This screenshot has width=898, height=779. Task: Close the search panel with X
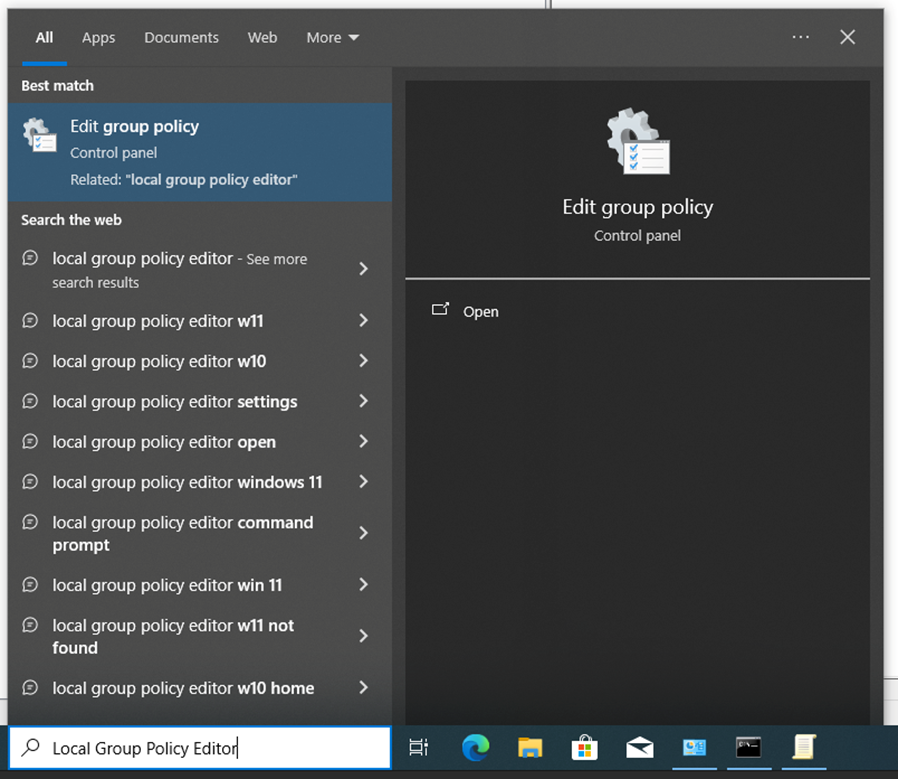[x=848, y=37]
